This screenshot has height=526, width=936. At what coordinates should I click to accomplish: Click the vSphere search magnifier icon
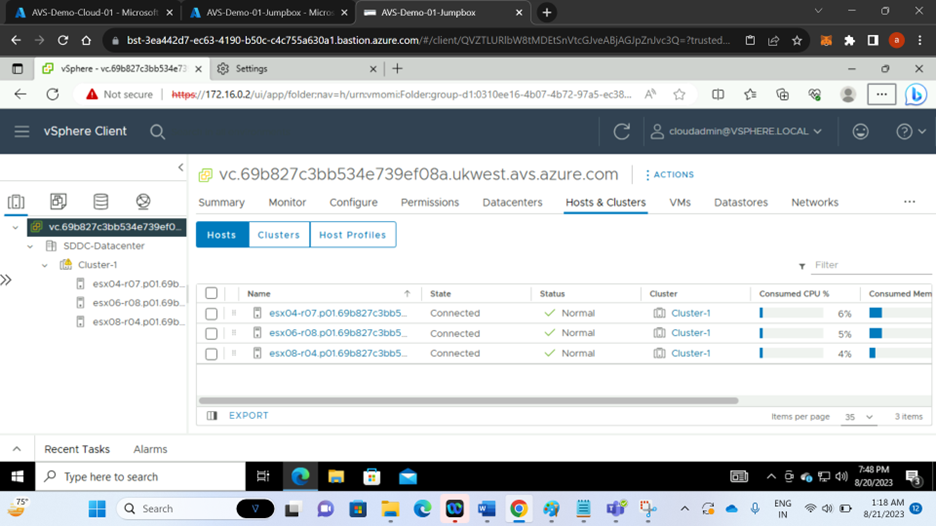pos(158,132)
